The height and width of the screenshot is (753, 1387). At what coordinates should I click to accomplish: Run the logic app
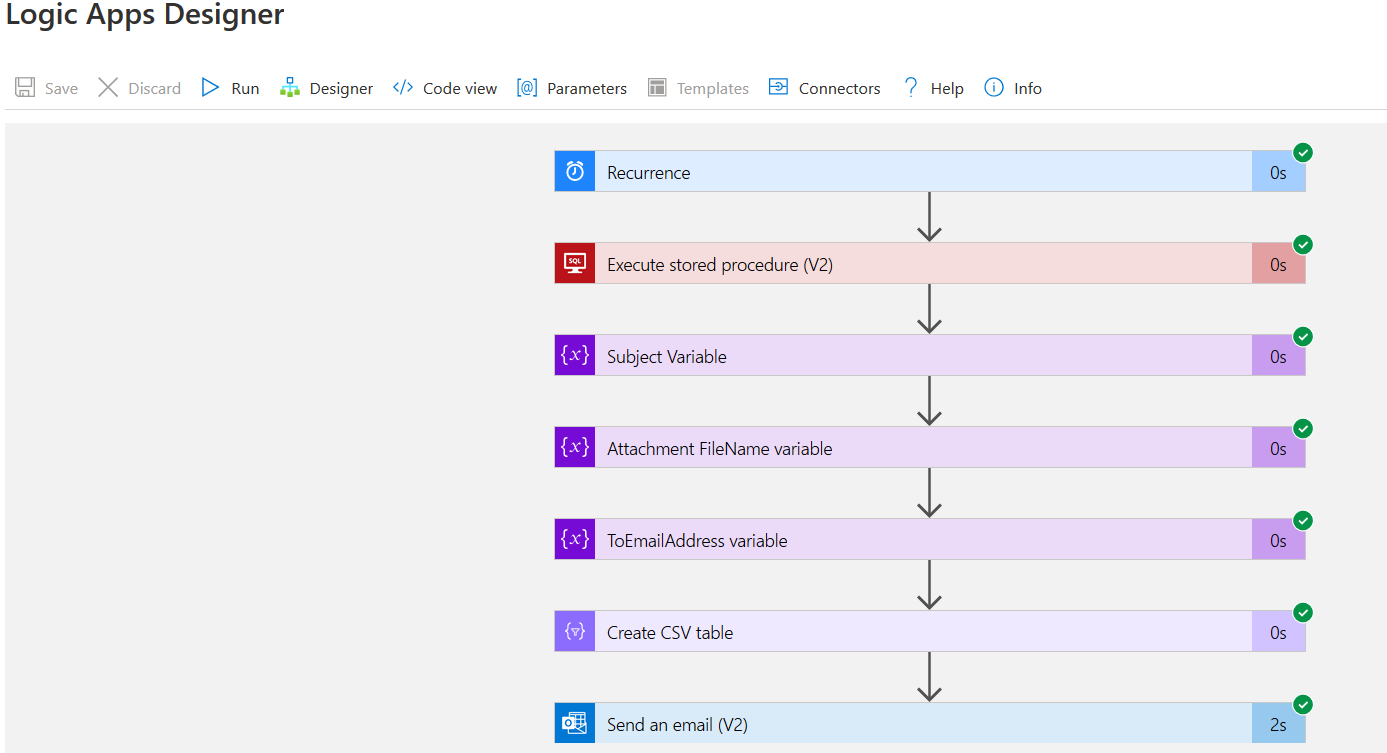click(230, 88)
